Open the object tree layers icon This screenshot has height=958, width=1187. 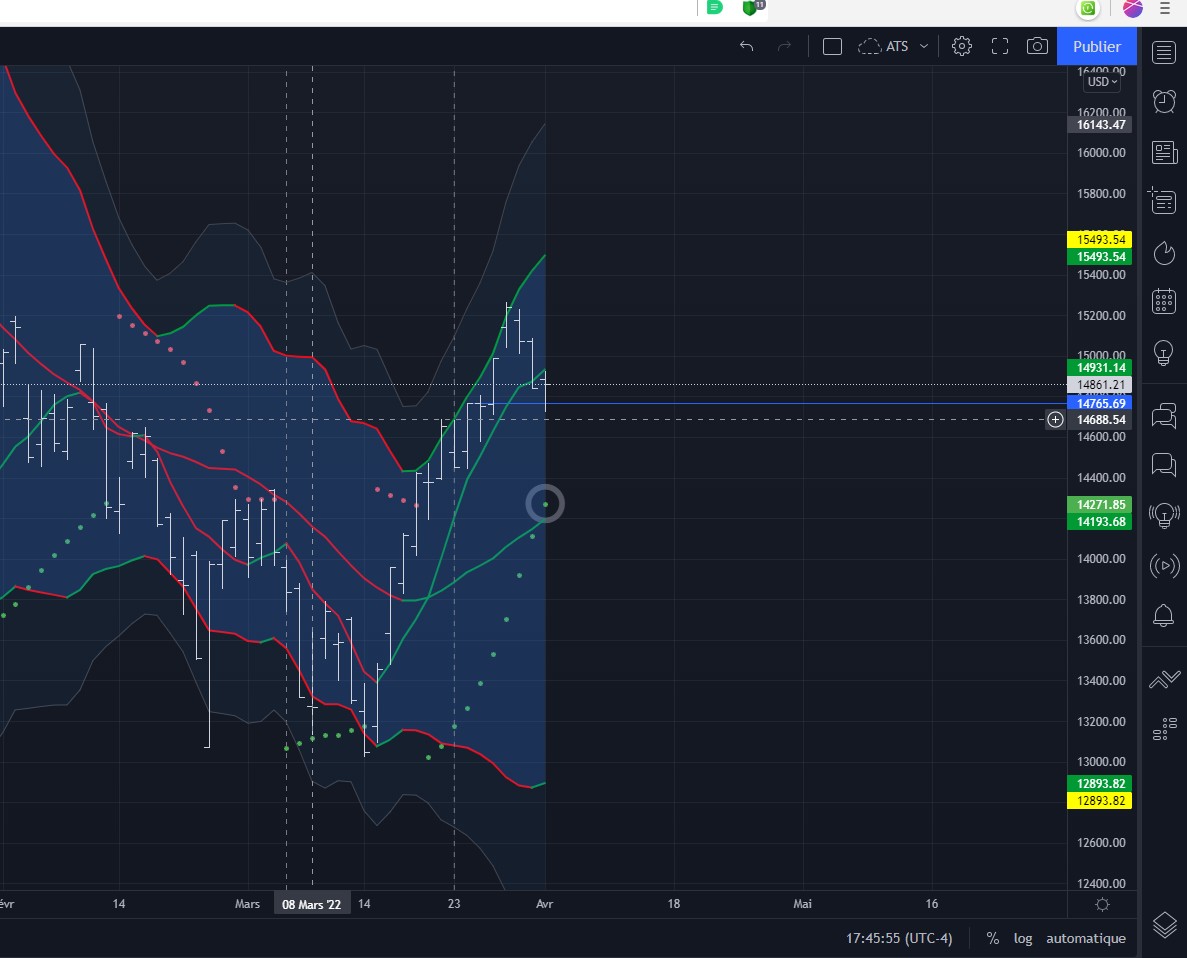pos(1164,925)
